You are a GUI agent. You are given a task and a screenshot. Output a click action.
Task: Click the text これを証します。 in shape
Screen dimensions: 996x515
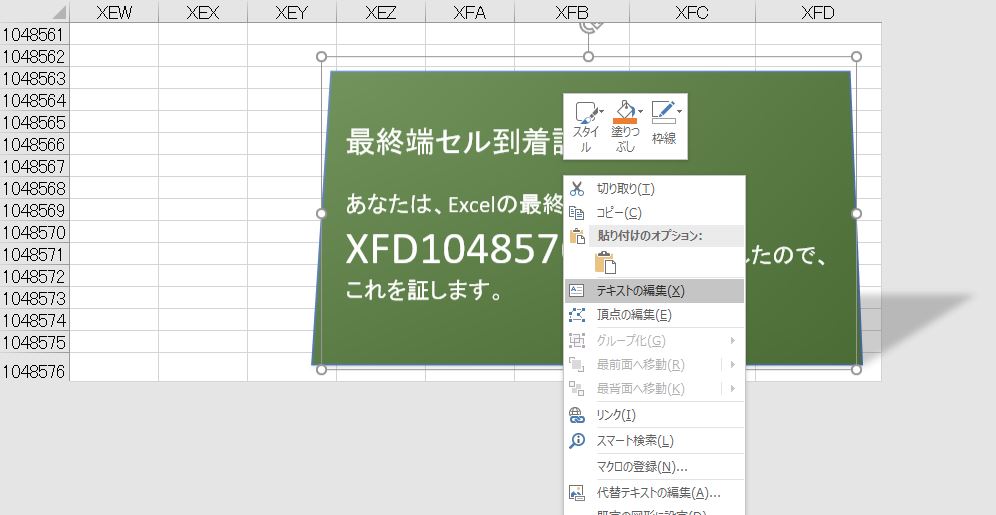coord(424,290)
